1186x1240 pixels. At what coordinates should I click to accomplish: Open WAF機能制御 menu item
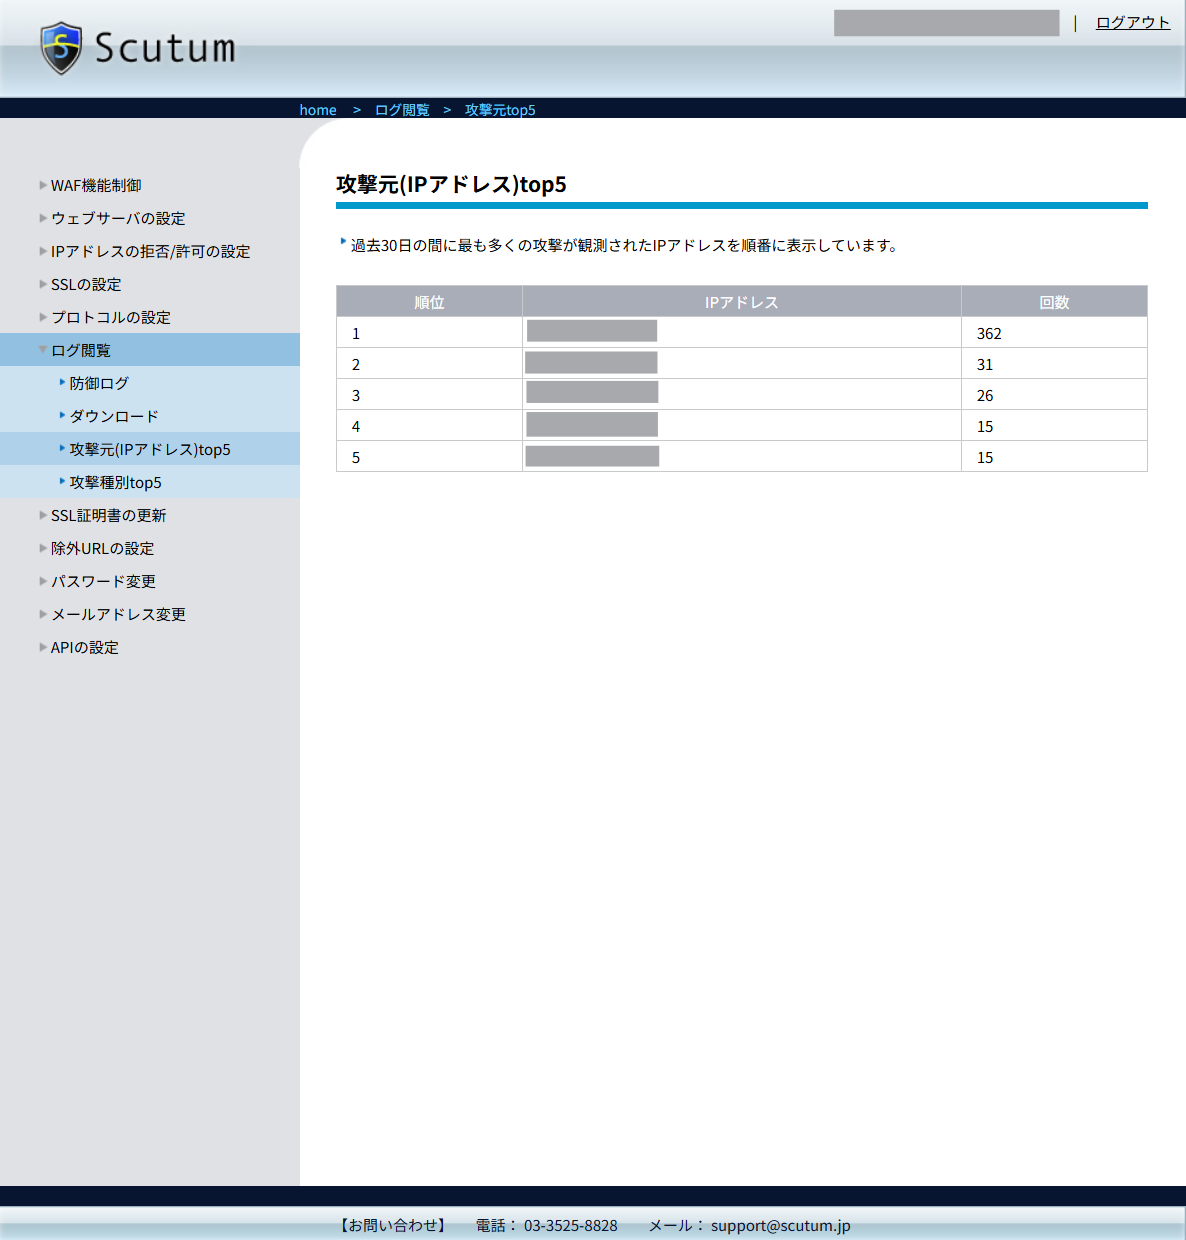pyautogui.click(x=96, y=185)
